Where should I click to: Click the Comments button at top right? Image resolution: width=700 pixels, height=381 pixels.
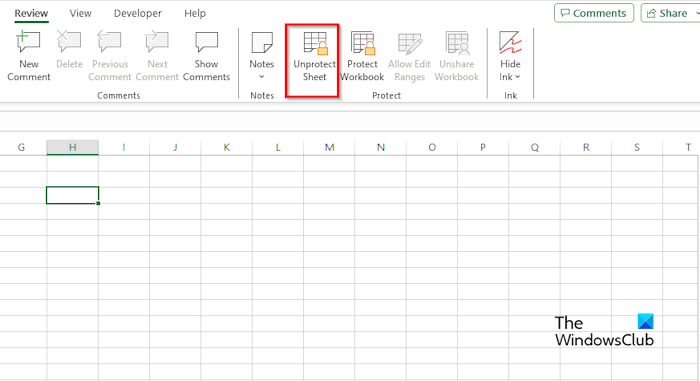(594, 13)
